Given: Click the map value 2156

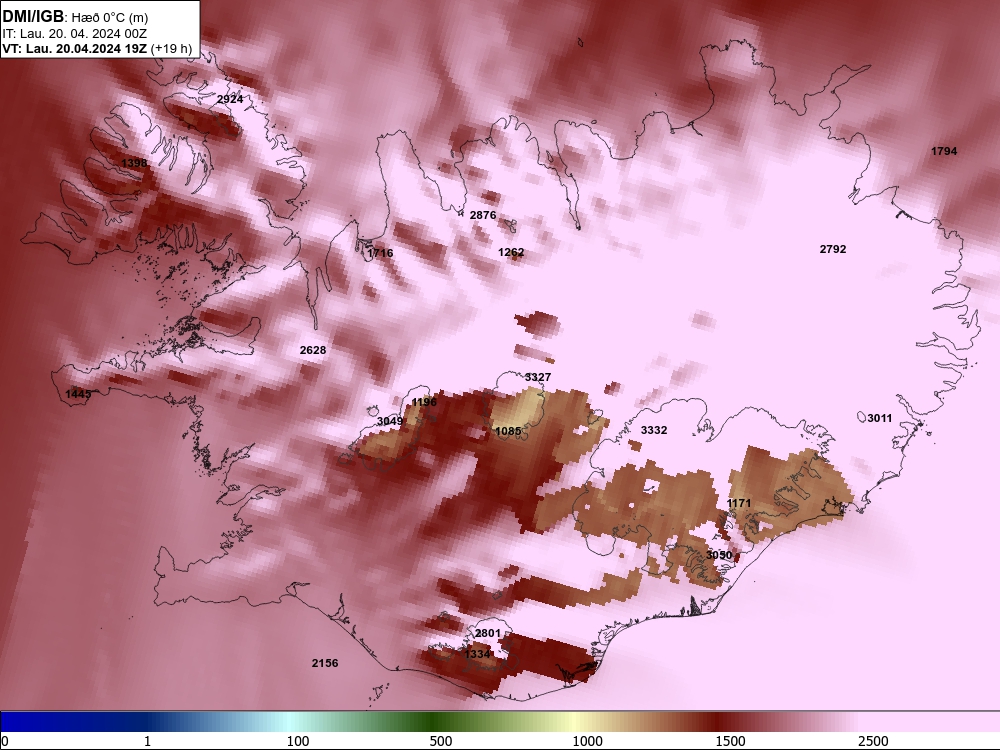Looking at the screenshot, I should 325,663.
